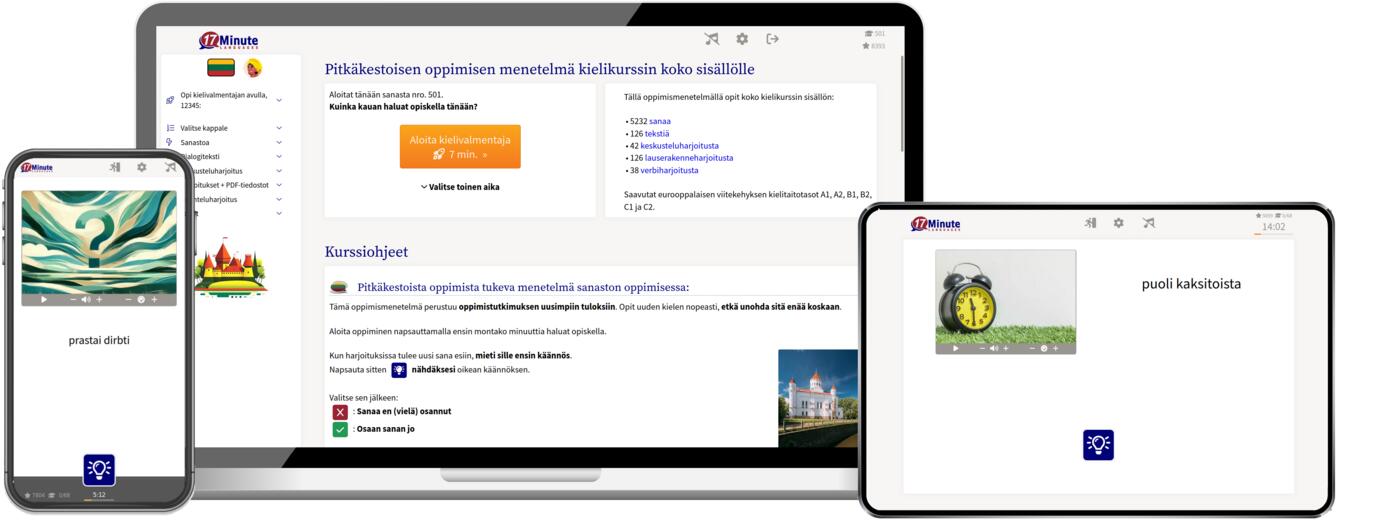The width and height of the screenshot is (1400, 532).
Task: Click the logout arrow icon in laptop header
Action: [x=772, y=39]
